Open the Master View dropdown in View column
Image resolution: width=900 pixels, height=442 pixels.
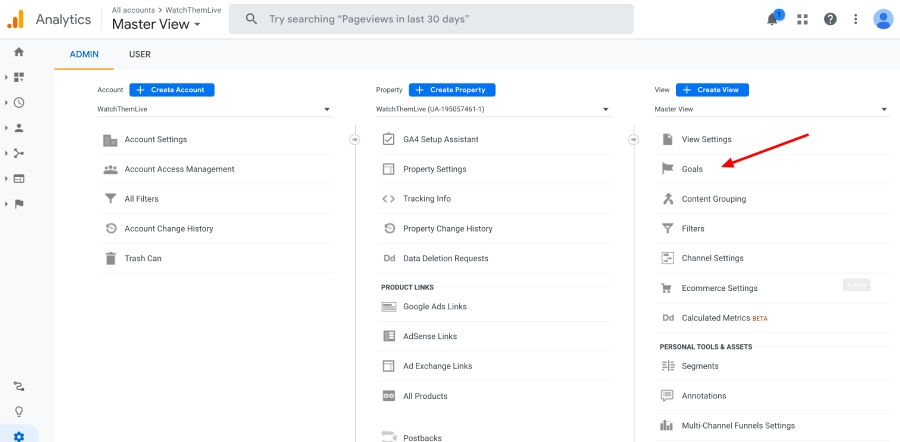[x=772, y=109]
